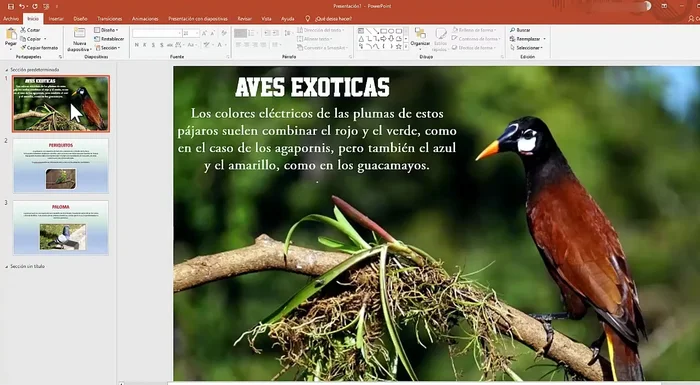Click Contorno de forma button
Image resolution: width=700 pixels, height=385 pixels.
coord(475,39)
